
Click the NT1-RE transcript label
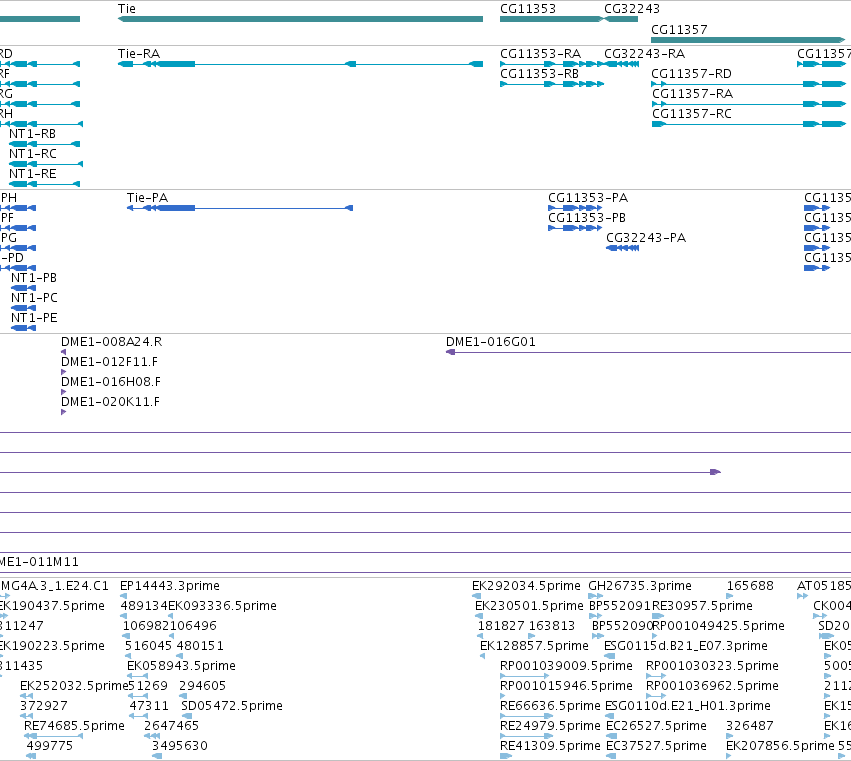click(x=33, y=174)
